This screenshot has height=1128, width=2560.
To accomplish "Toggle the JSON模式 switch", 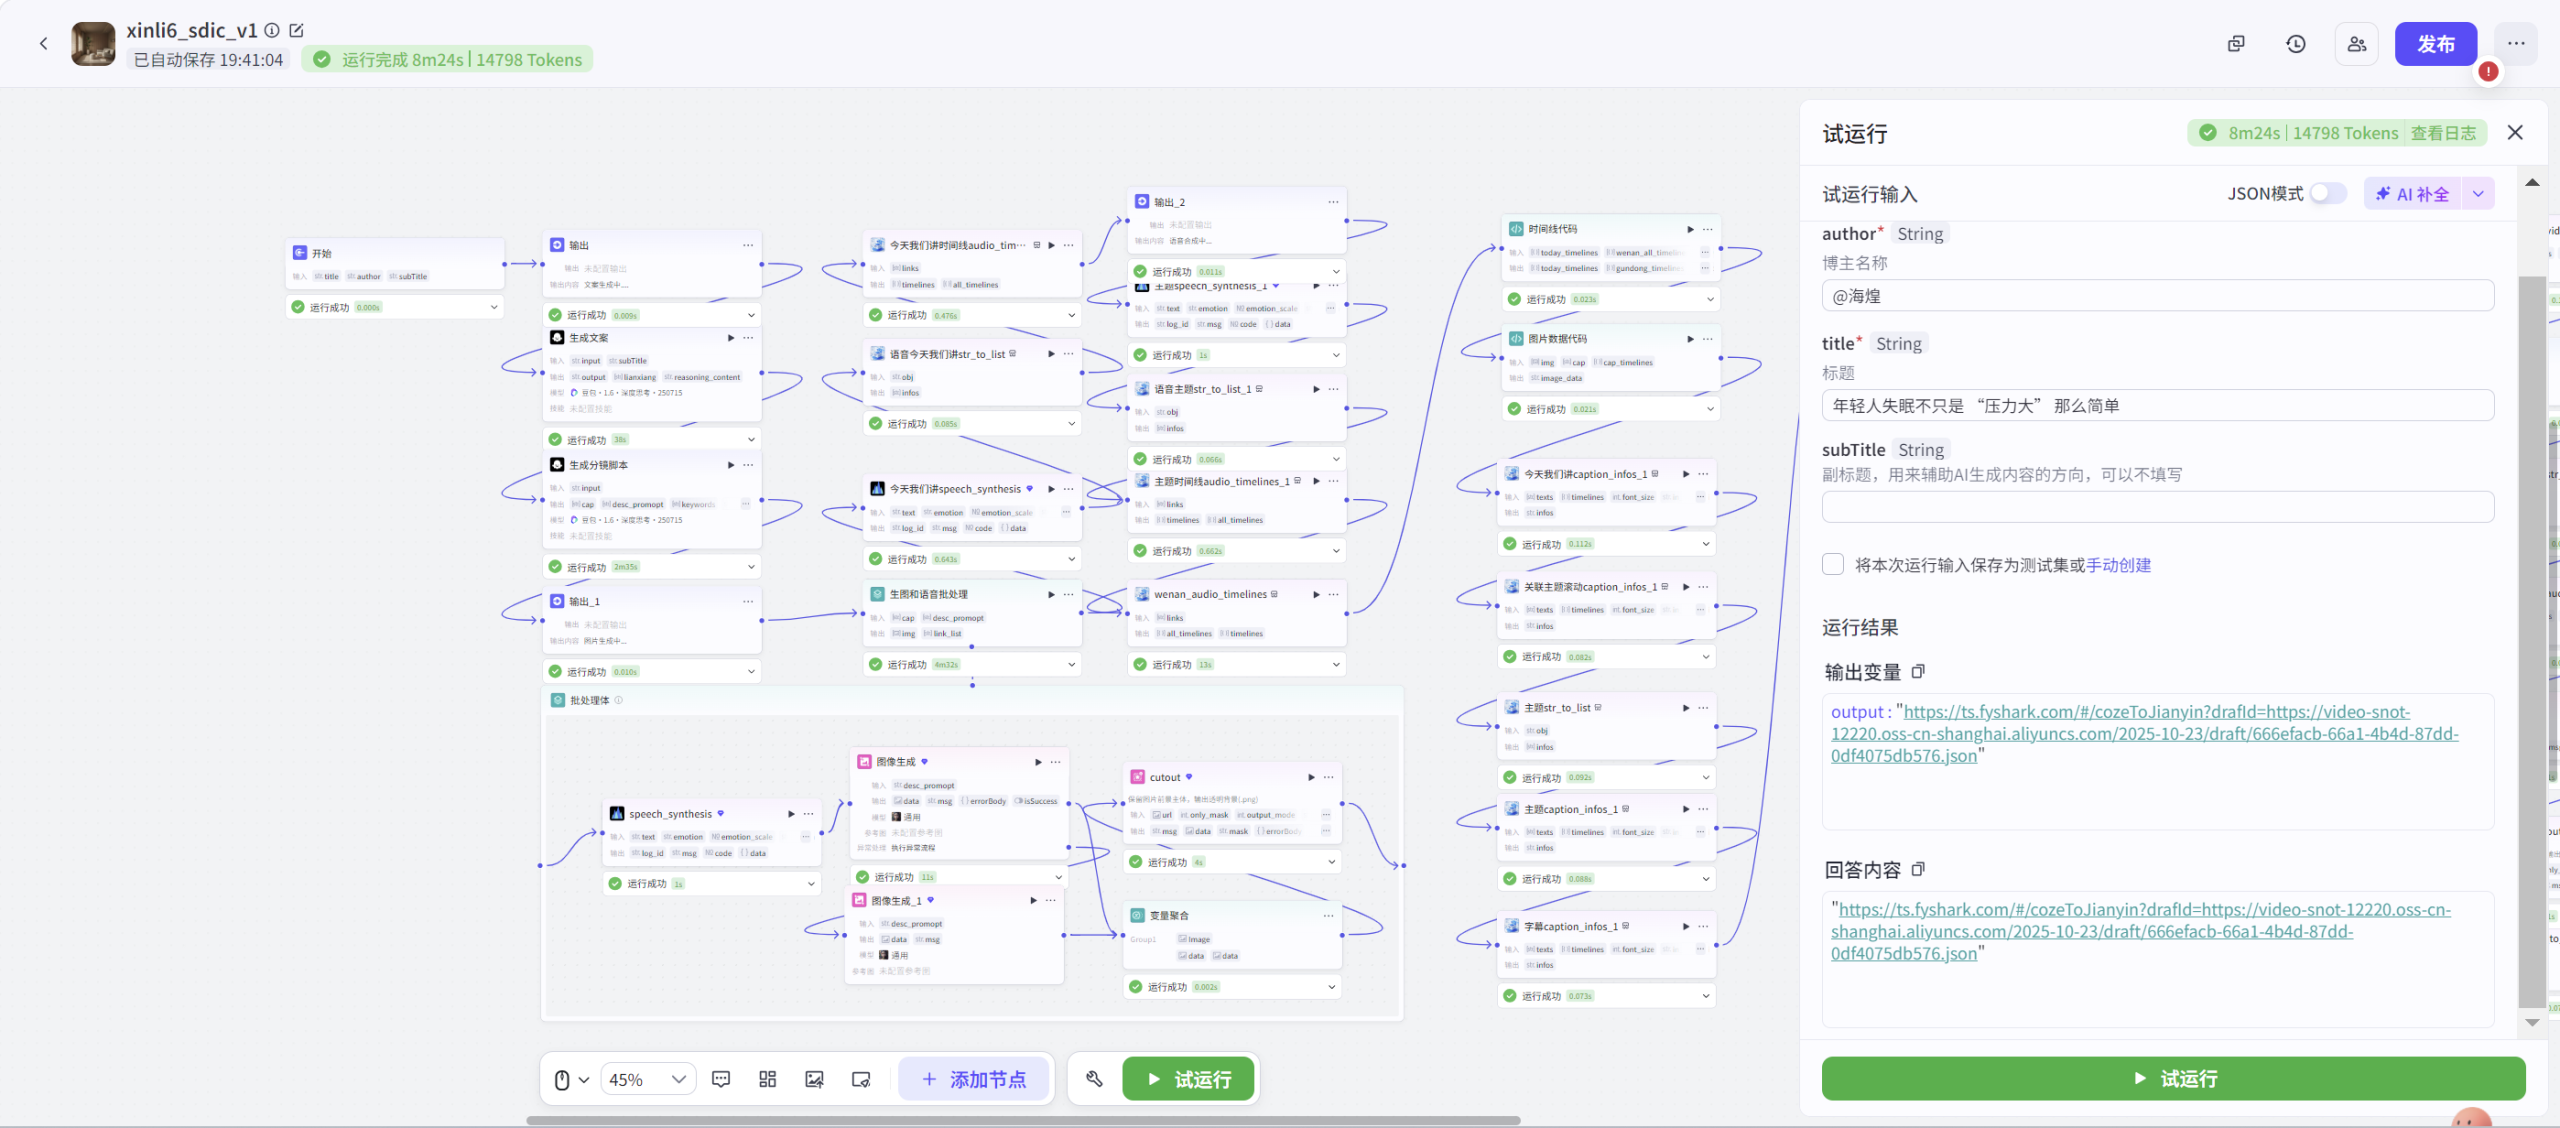I will [x=2328, y=193].
